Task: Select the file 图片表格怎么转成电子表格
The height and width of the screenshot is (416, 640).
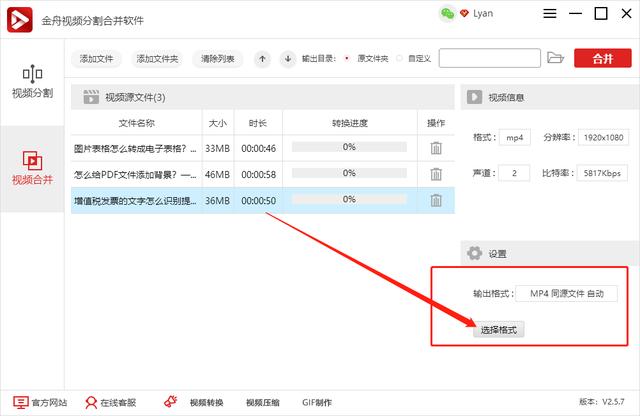Action: 135,149
